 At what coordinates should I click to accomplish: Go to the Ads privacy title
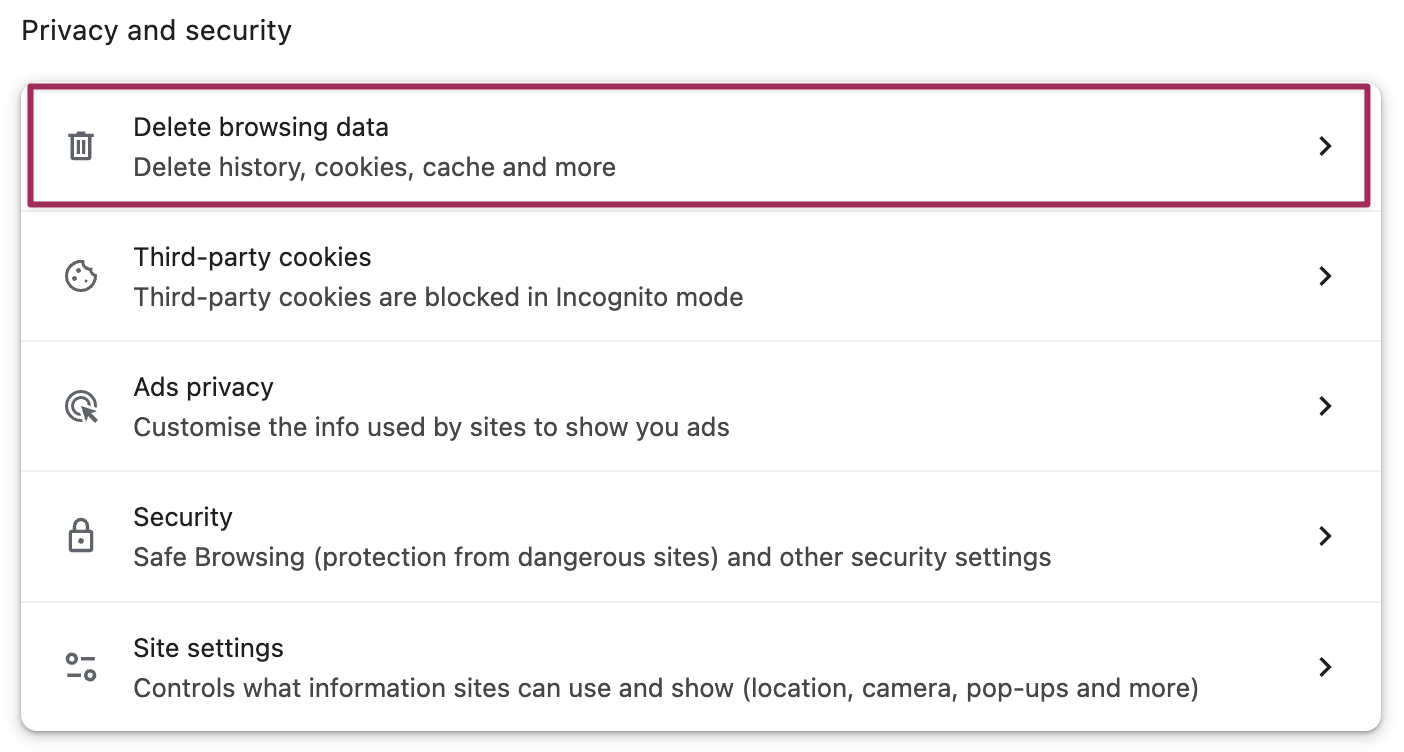pos(203,387)
